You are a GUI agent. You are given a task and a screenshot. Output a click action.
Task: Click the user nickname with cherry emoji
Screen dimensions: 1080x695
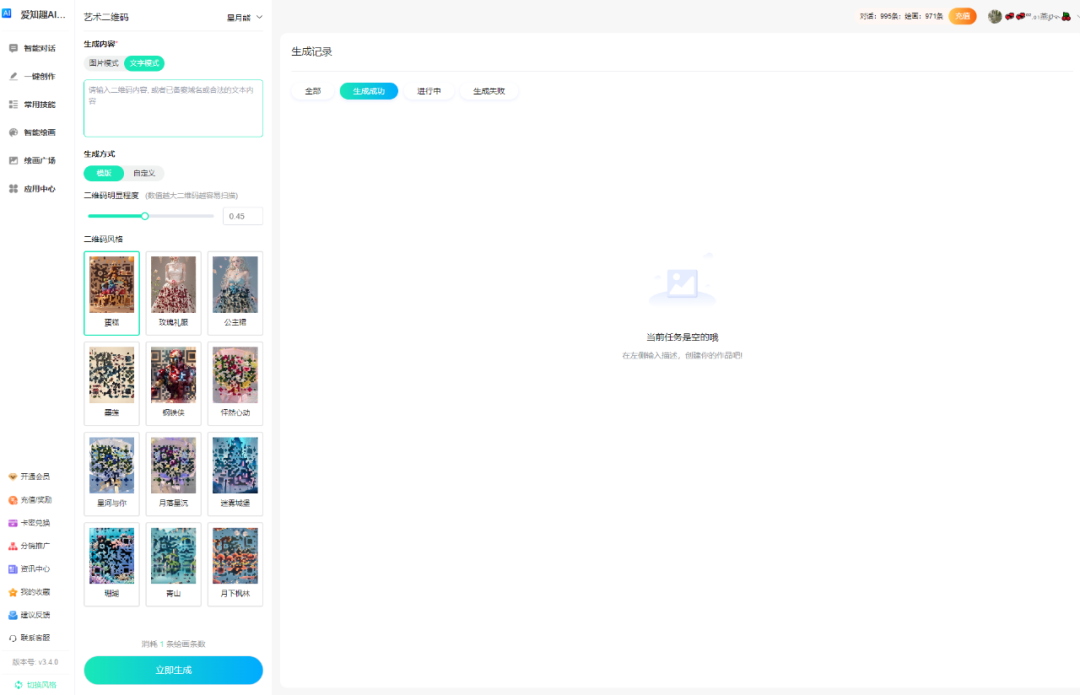click(1038, 17)
